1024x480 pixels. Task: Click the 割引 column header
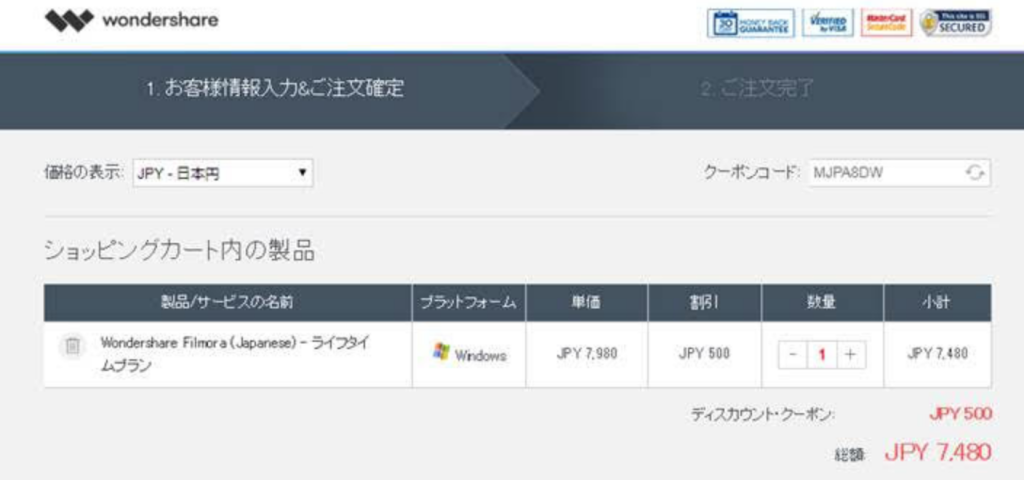704,302
